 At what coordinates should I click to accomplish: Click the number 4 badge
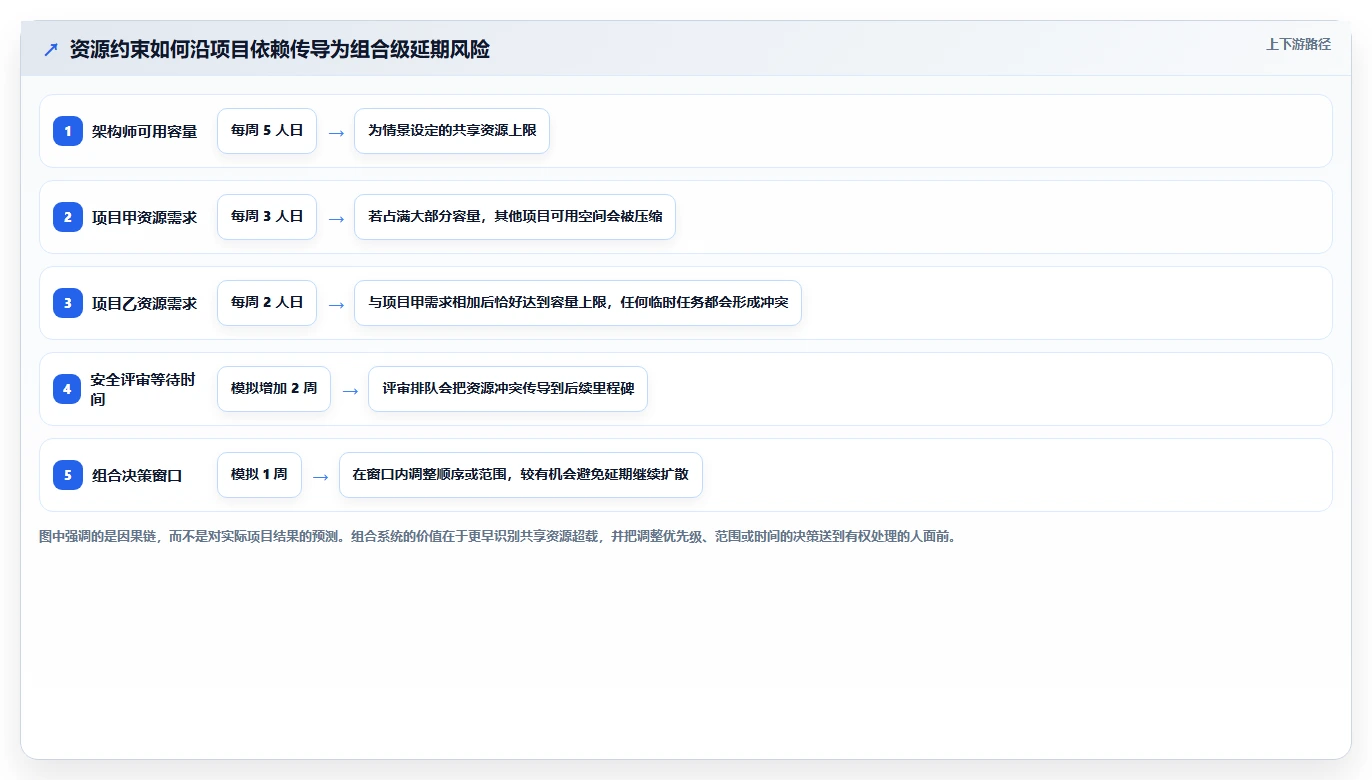tap(67, 389)
